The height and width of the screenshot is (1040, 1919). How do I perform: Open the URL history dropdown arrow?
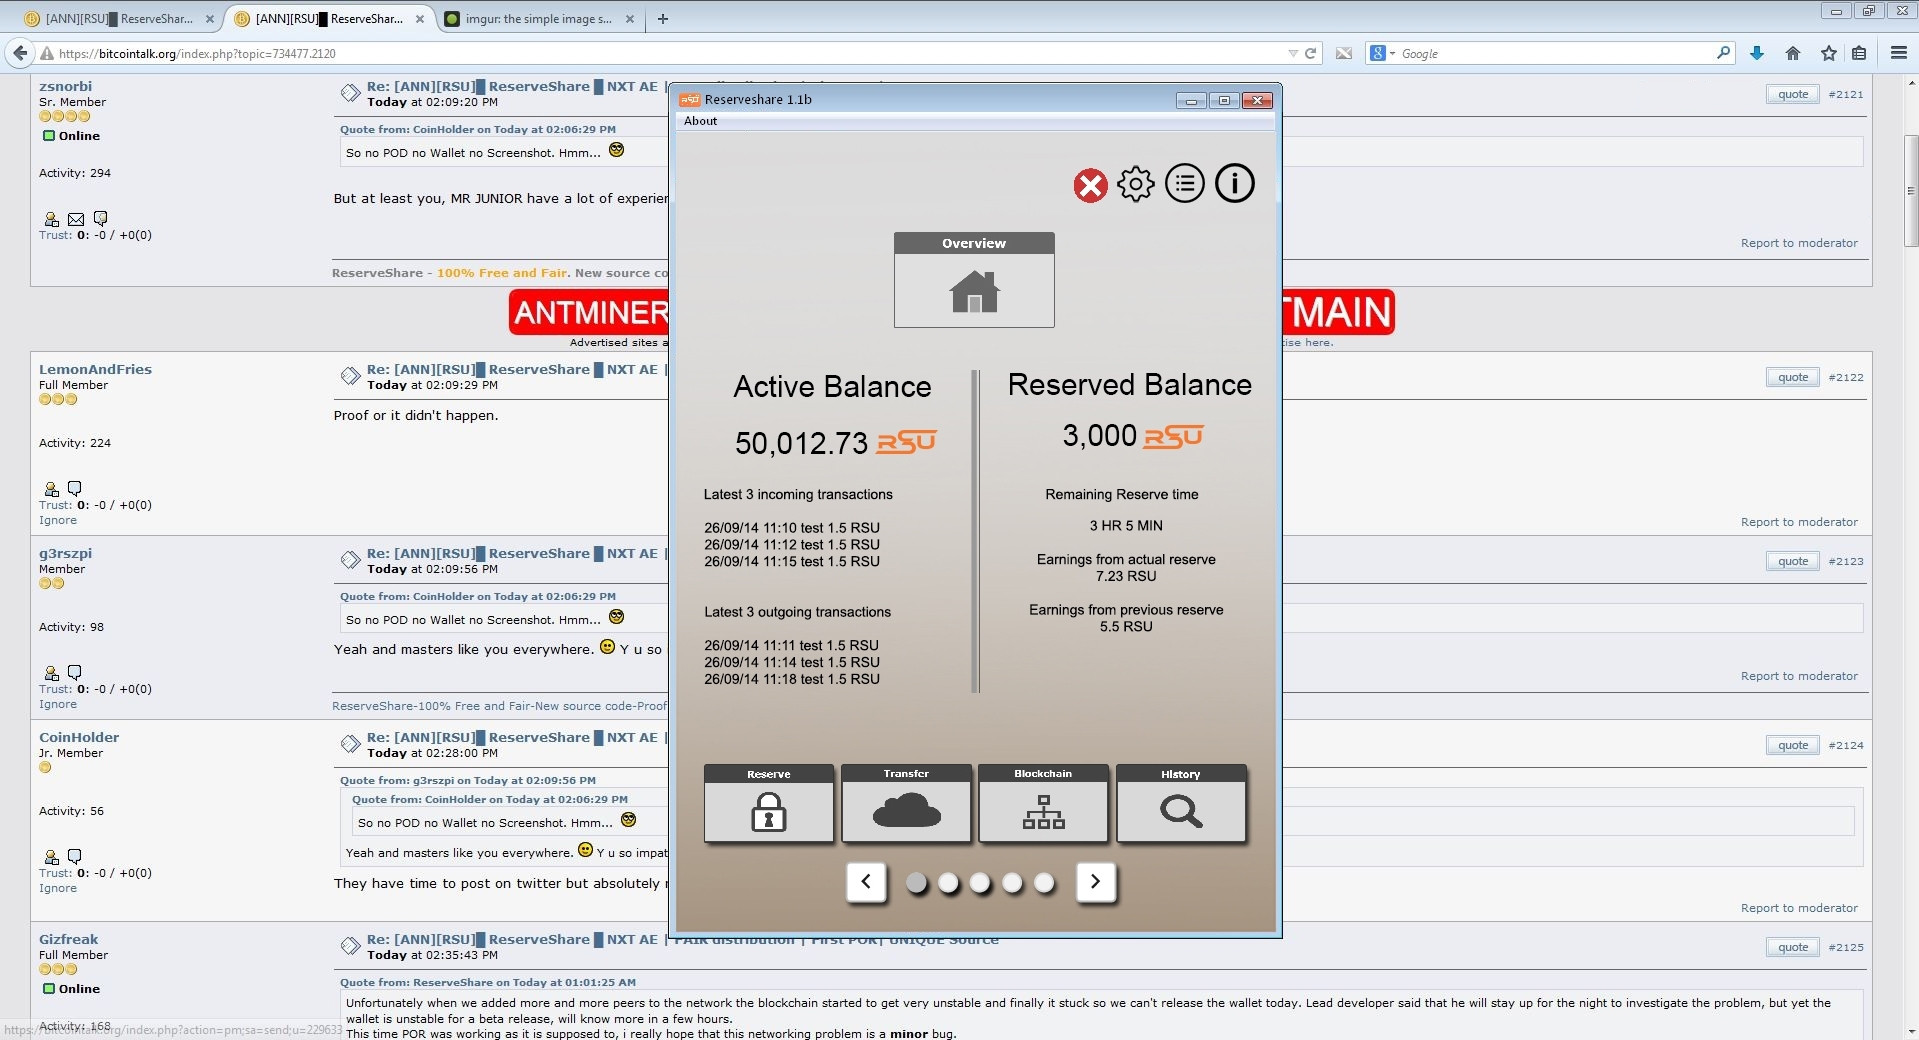tap(1292, 53)
